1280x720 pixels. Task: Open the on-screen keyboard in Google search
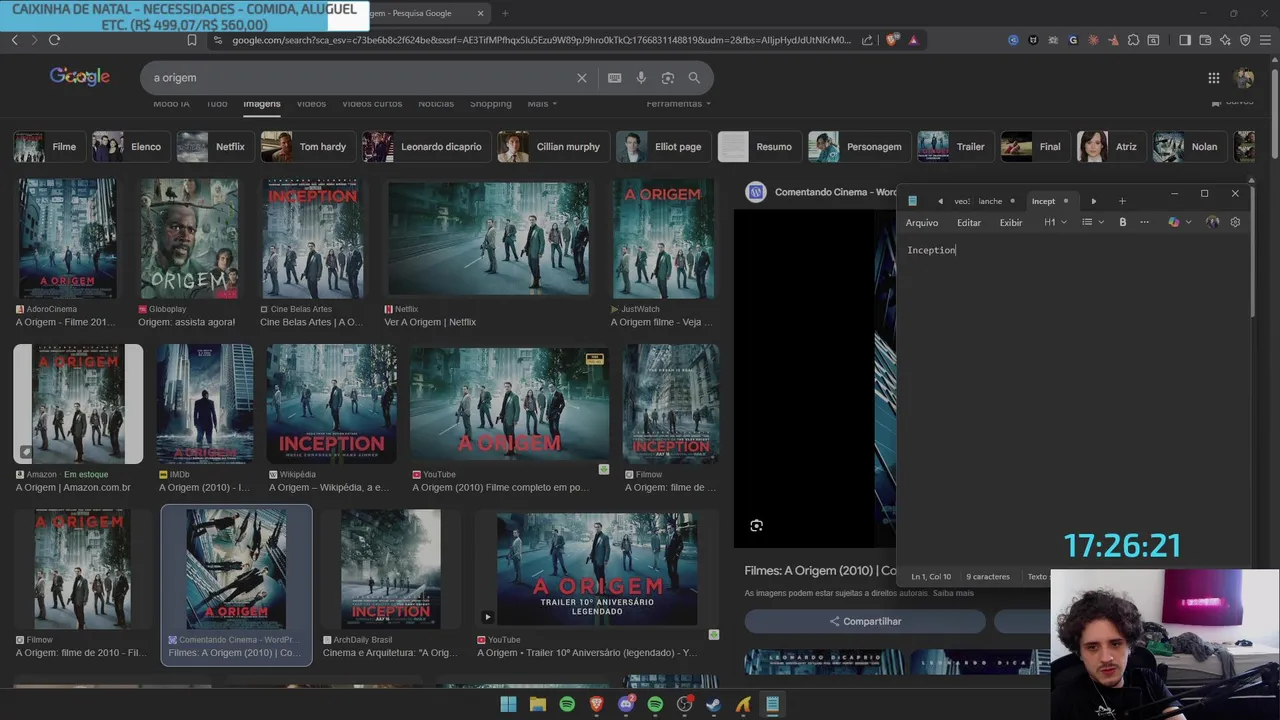point(614,78)
